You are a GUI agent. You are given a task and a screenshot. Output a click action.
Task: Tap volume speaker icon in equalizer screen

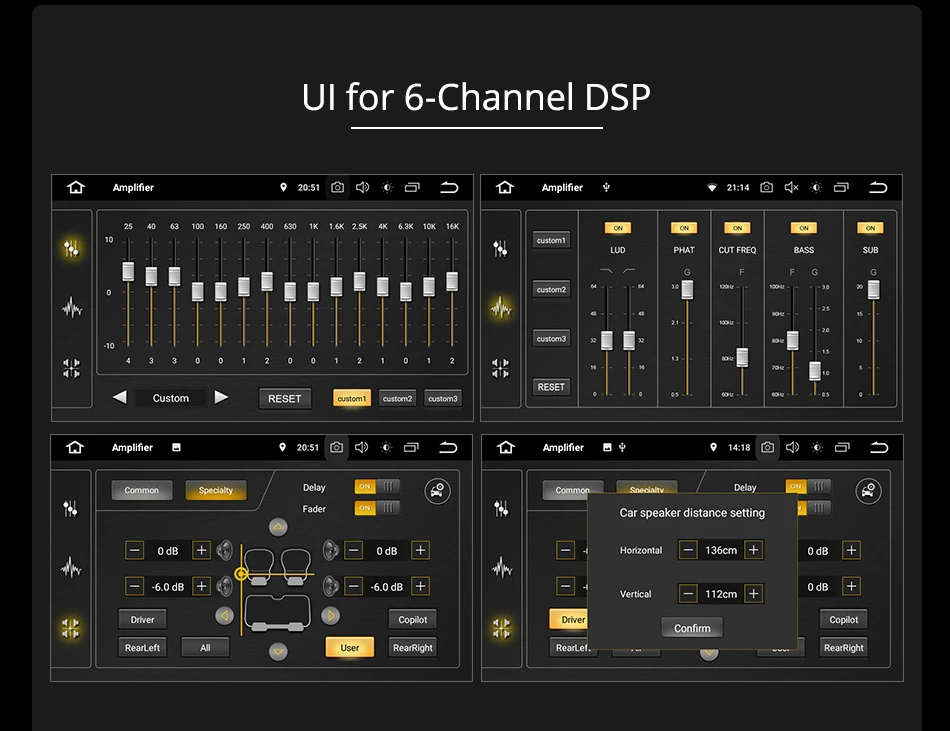362,187
